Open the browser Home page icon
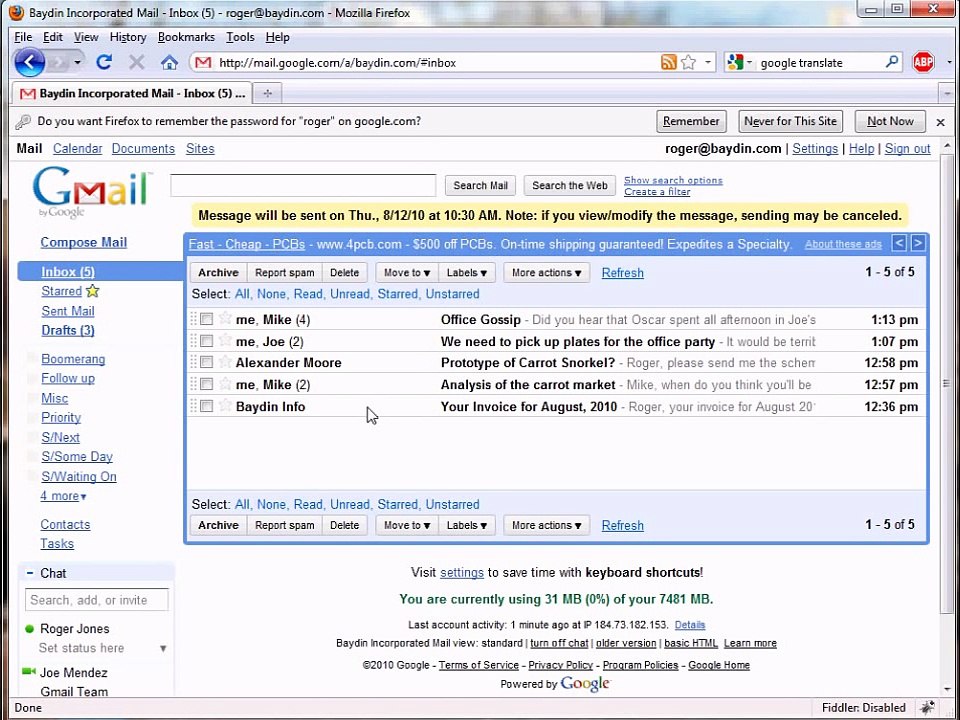Image resolution: width=960 pixels, height=720 pixels. point(169,62)
